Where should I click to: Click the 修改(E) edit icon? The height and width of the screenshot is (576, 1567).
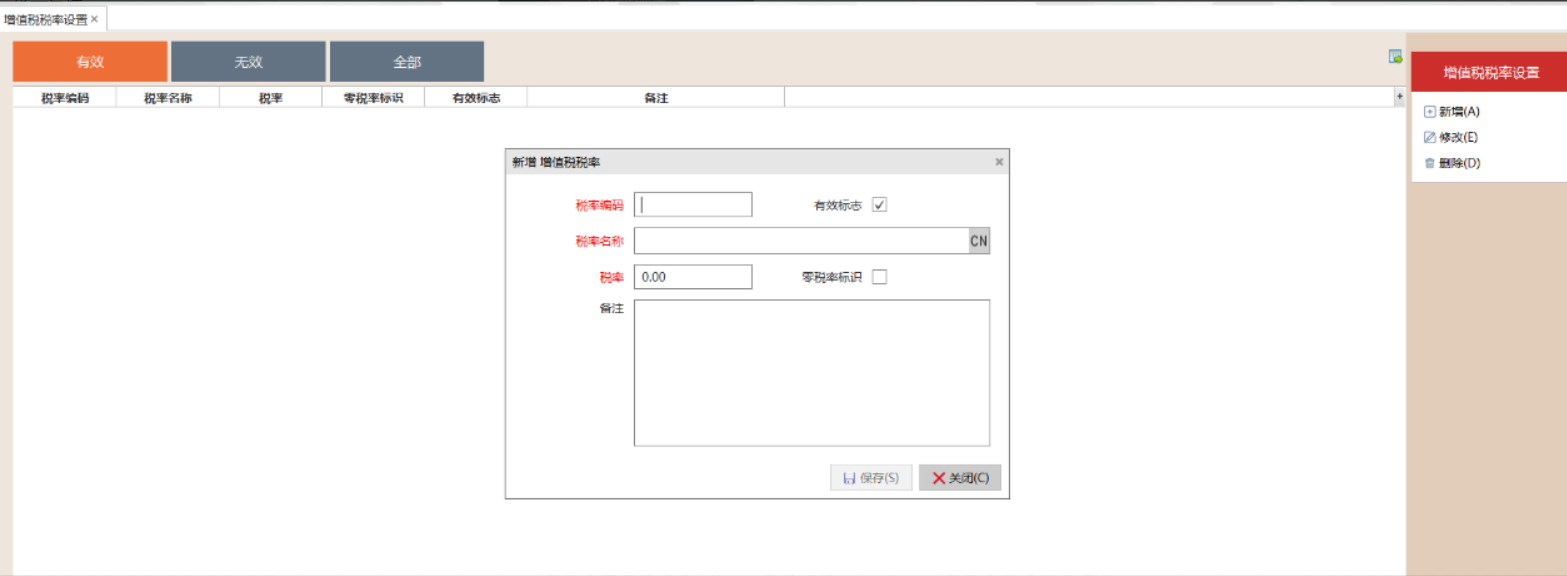1429,138
